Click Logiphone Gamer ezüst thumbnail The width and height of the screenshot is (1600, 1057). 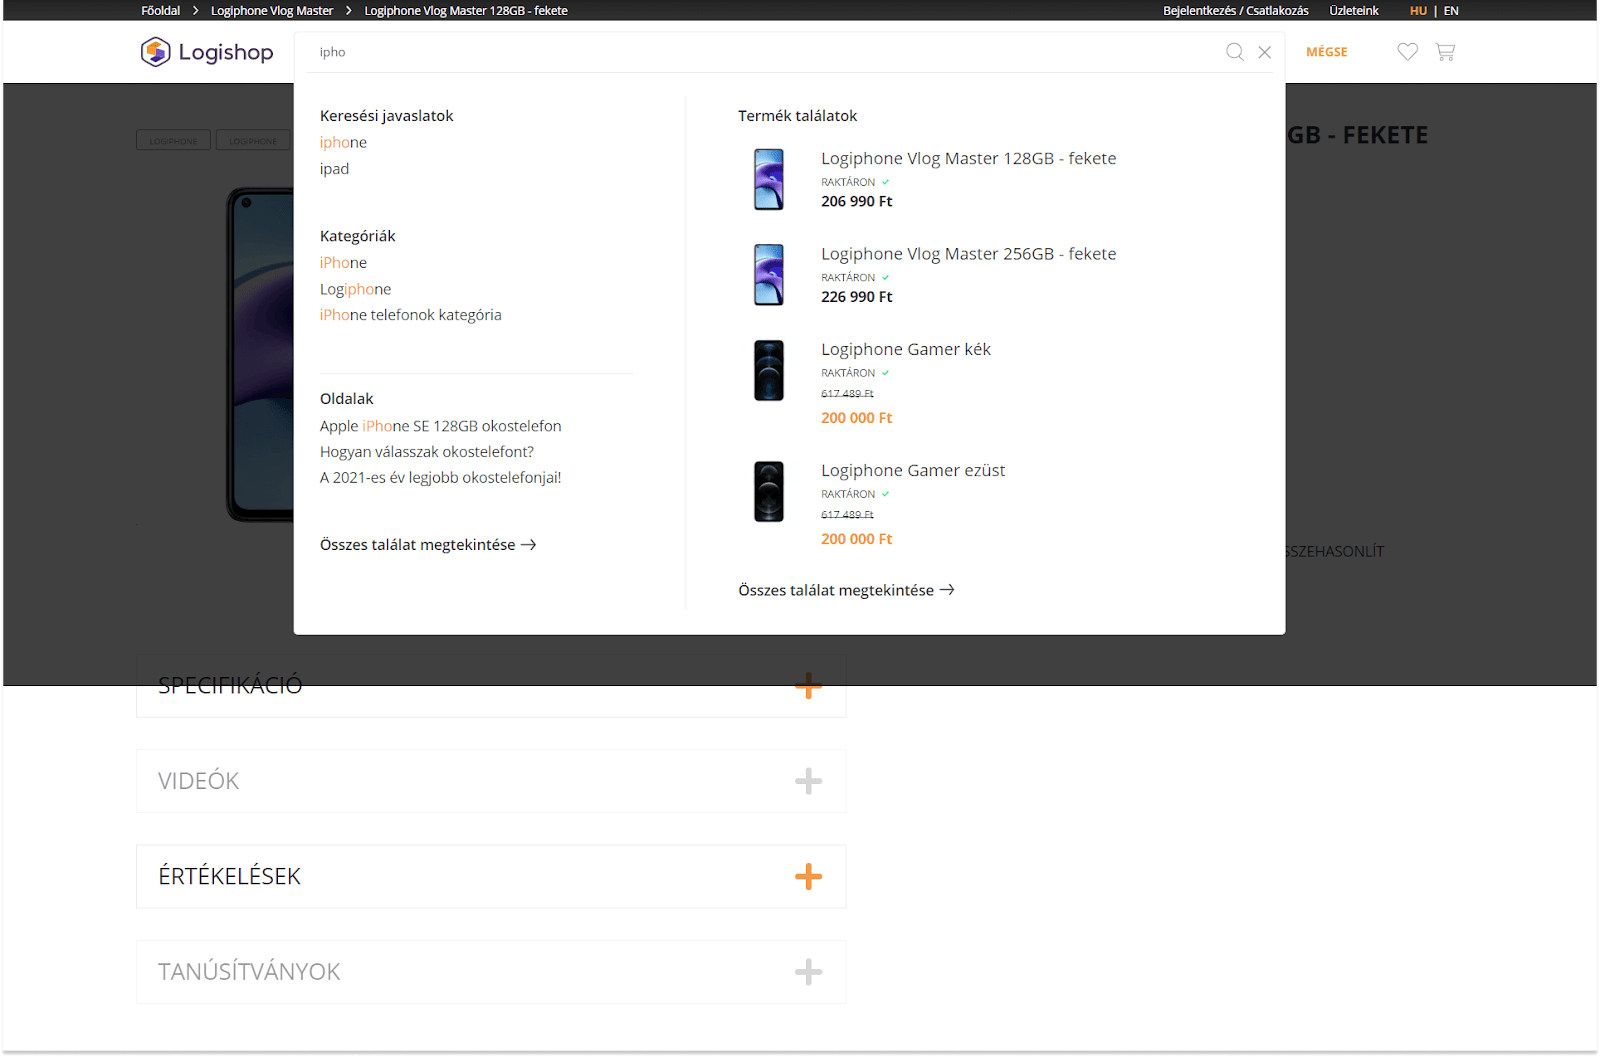point(768,491)
